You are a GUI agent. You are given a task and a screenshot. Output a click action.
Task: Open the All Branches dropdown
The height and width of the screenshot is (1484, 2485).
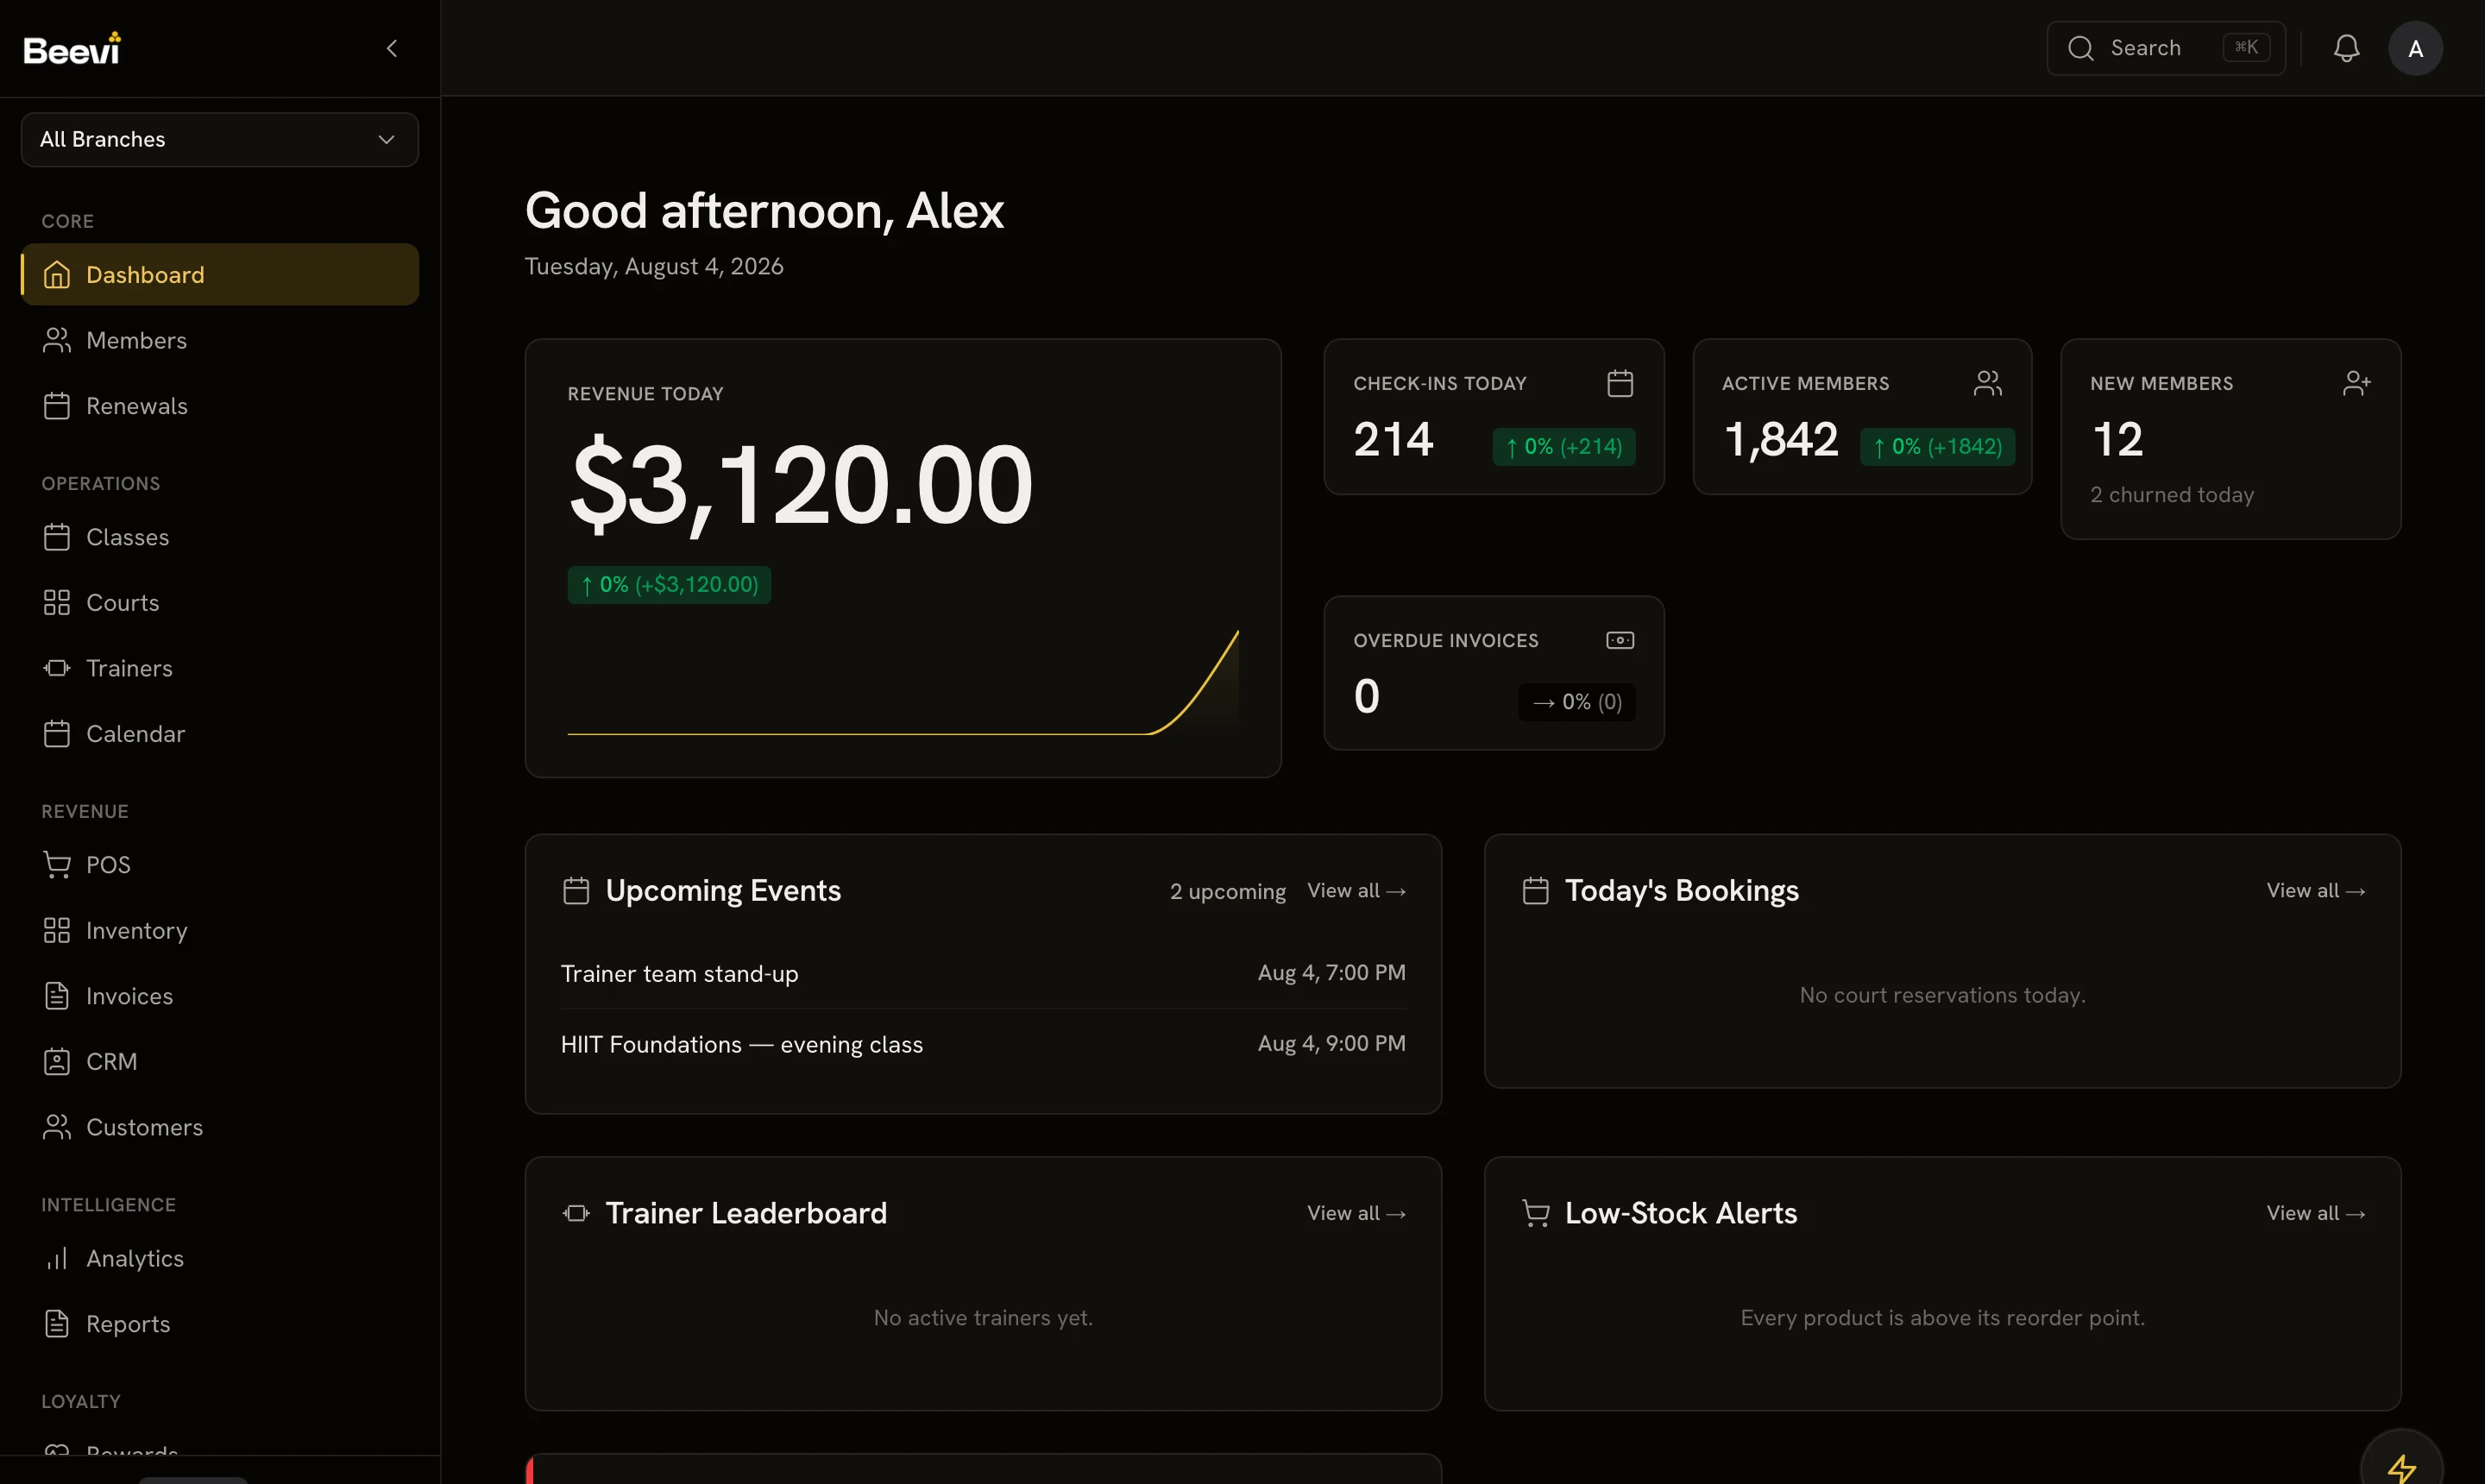[219, 139]
